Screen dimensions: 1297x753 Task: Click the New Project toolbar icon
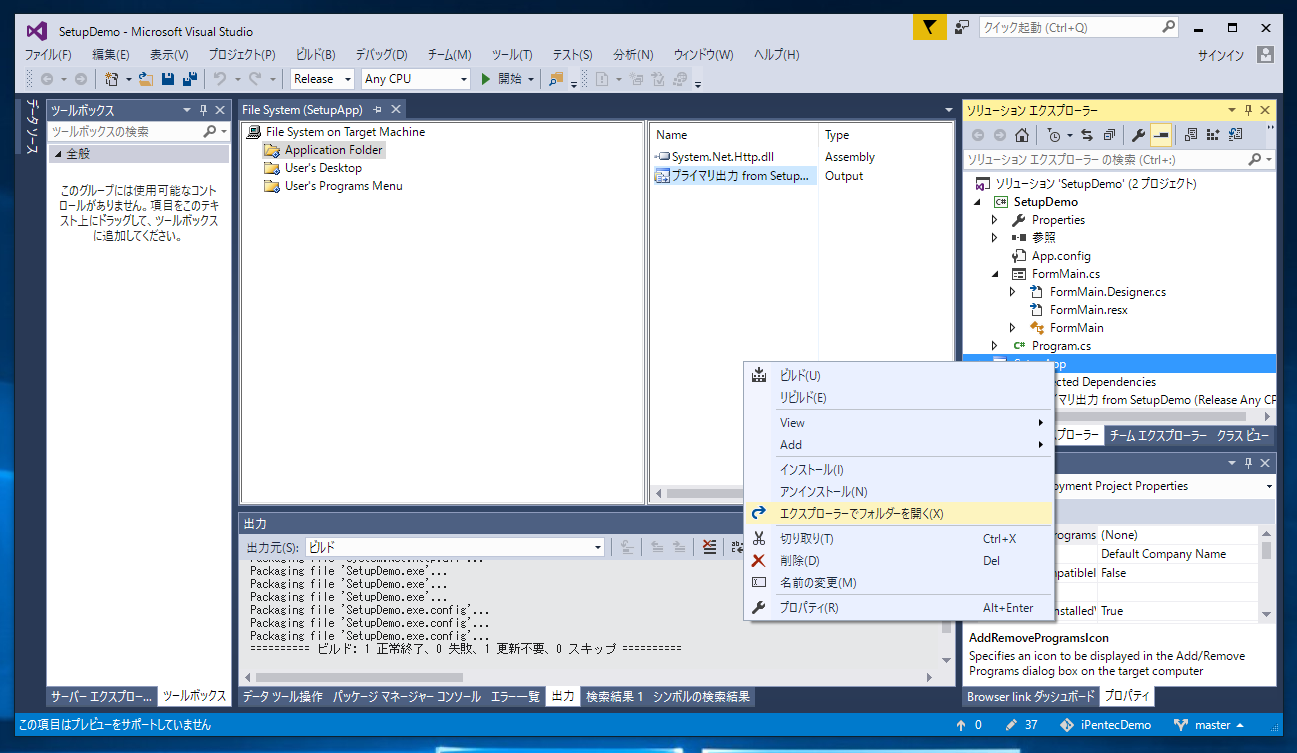112,79
